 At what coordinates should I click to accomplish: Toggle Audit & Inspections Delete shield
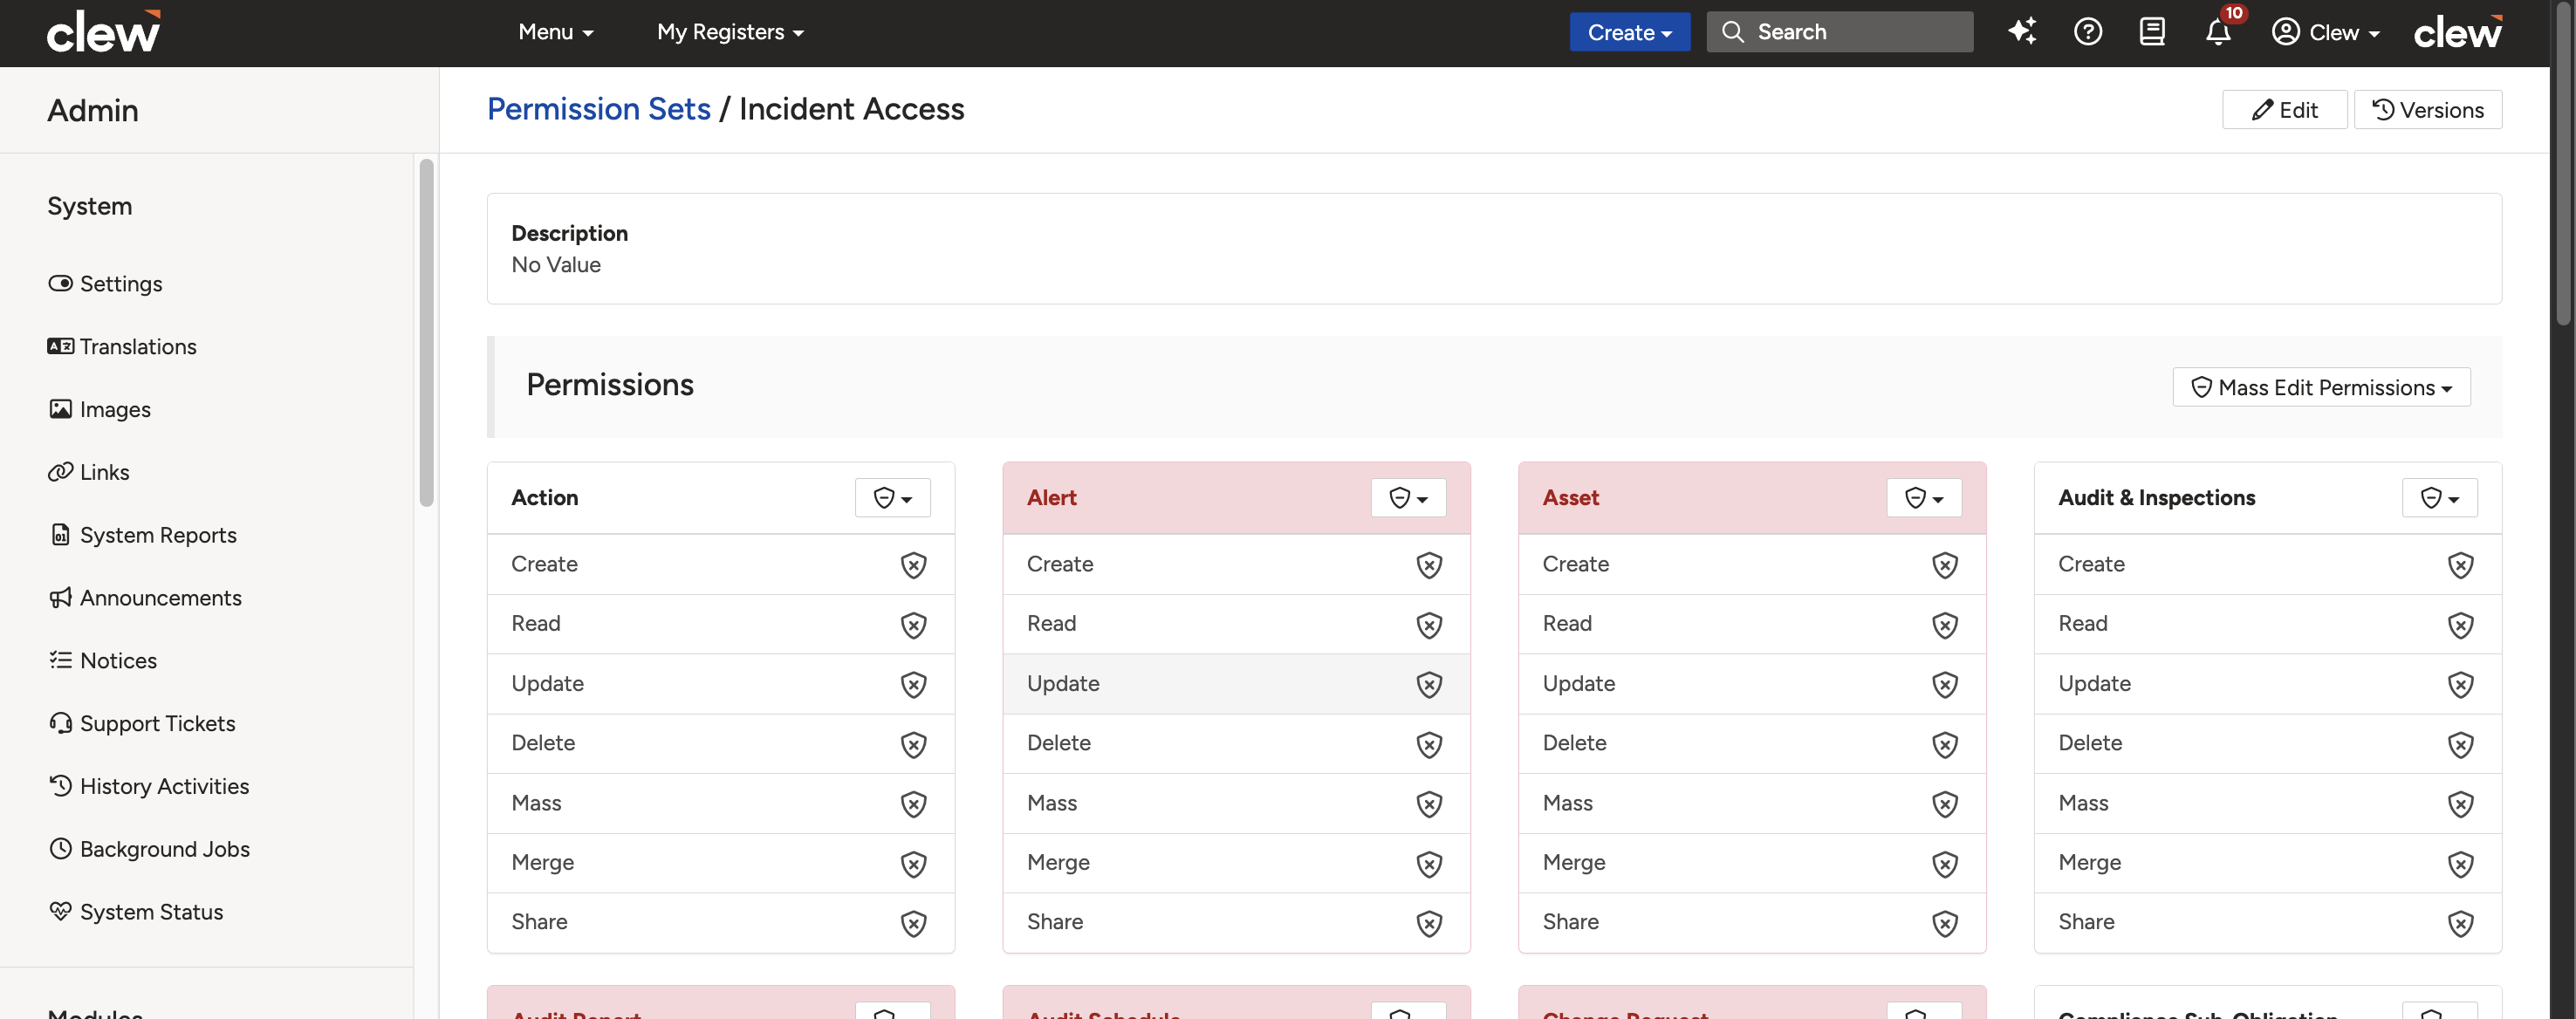coord(2460,744)
